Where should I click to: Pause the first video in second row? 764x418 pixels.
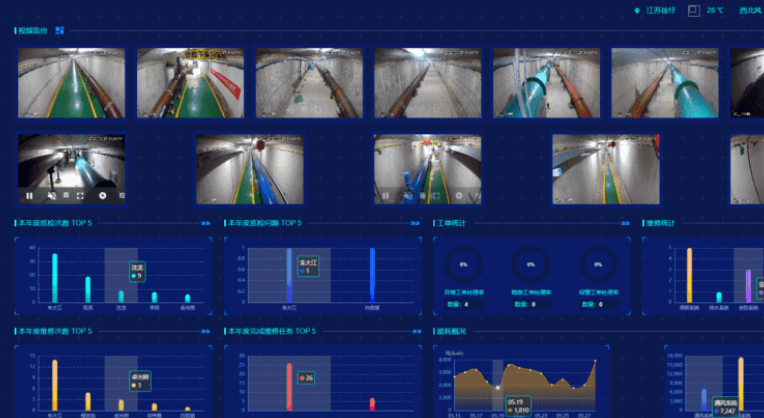(x=30, y=196)
